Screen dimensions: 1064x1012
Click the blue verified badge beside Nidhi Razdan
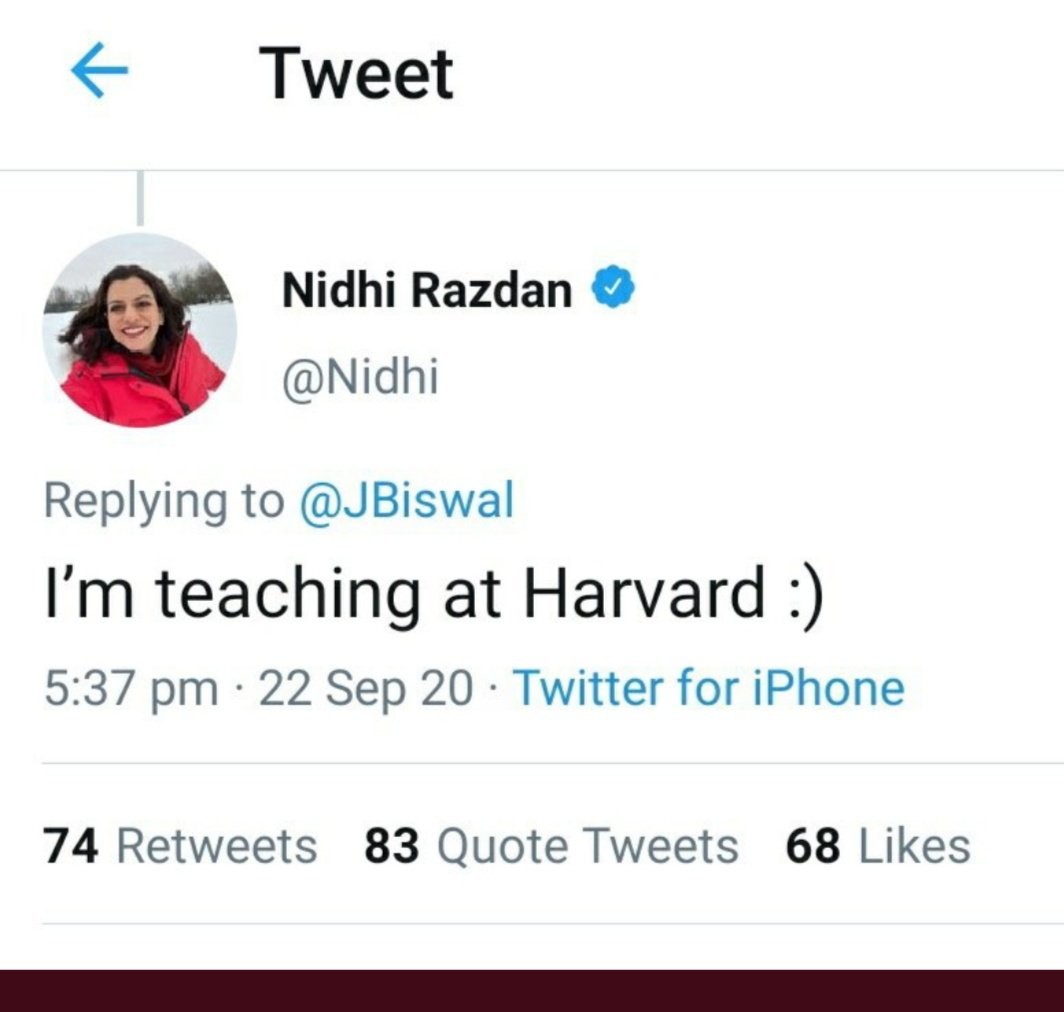tap(611, 287)
